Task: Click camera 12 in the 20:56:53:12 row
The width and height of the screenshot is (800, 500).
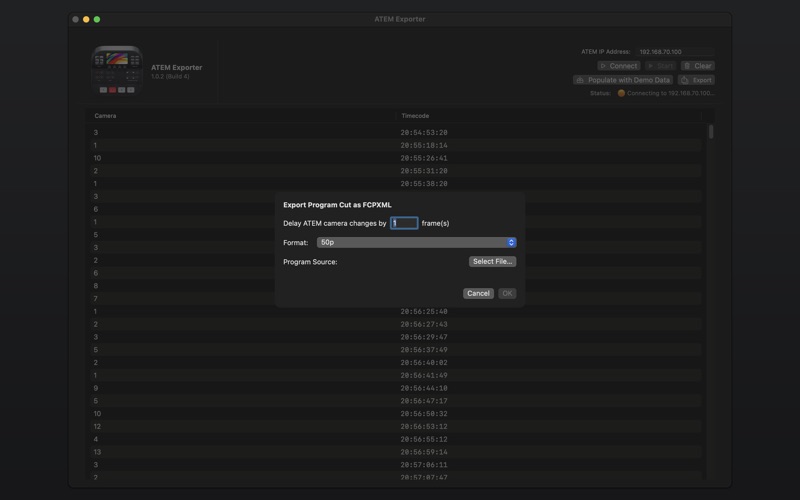Action: tap(97, 427)
